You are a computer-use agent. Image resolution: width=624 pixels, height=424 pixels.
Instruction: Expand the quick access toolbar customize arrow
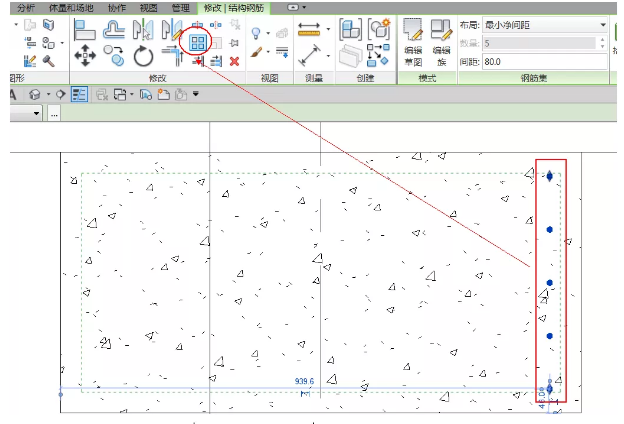pos(196,94)
